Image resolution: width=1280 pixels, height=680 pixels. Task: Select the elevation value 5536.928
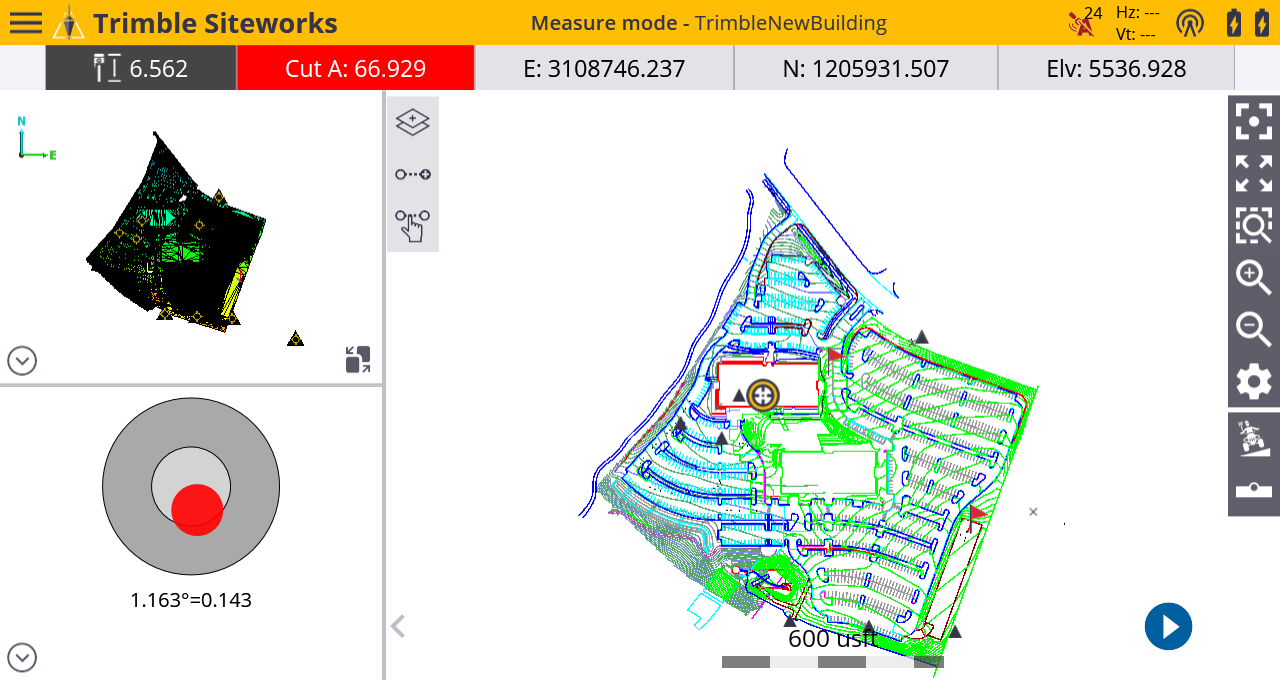[x=1116, y=68]
